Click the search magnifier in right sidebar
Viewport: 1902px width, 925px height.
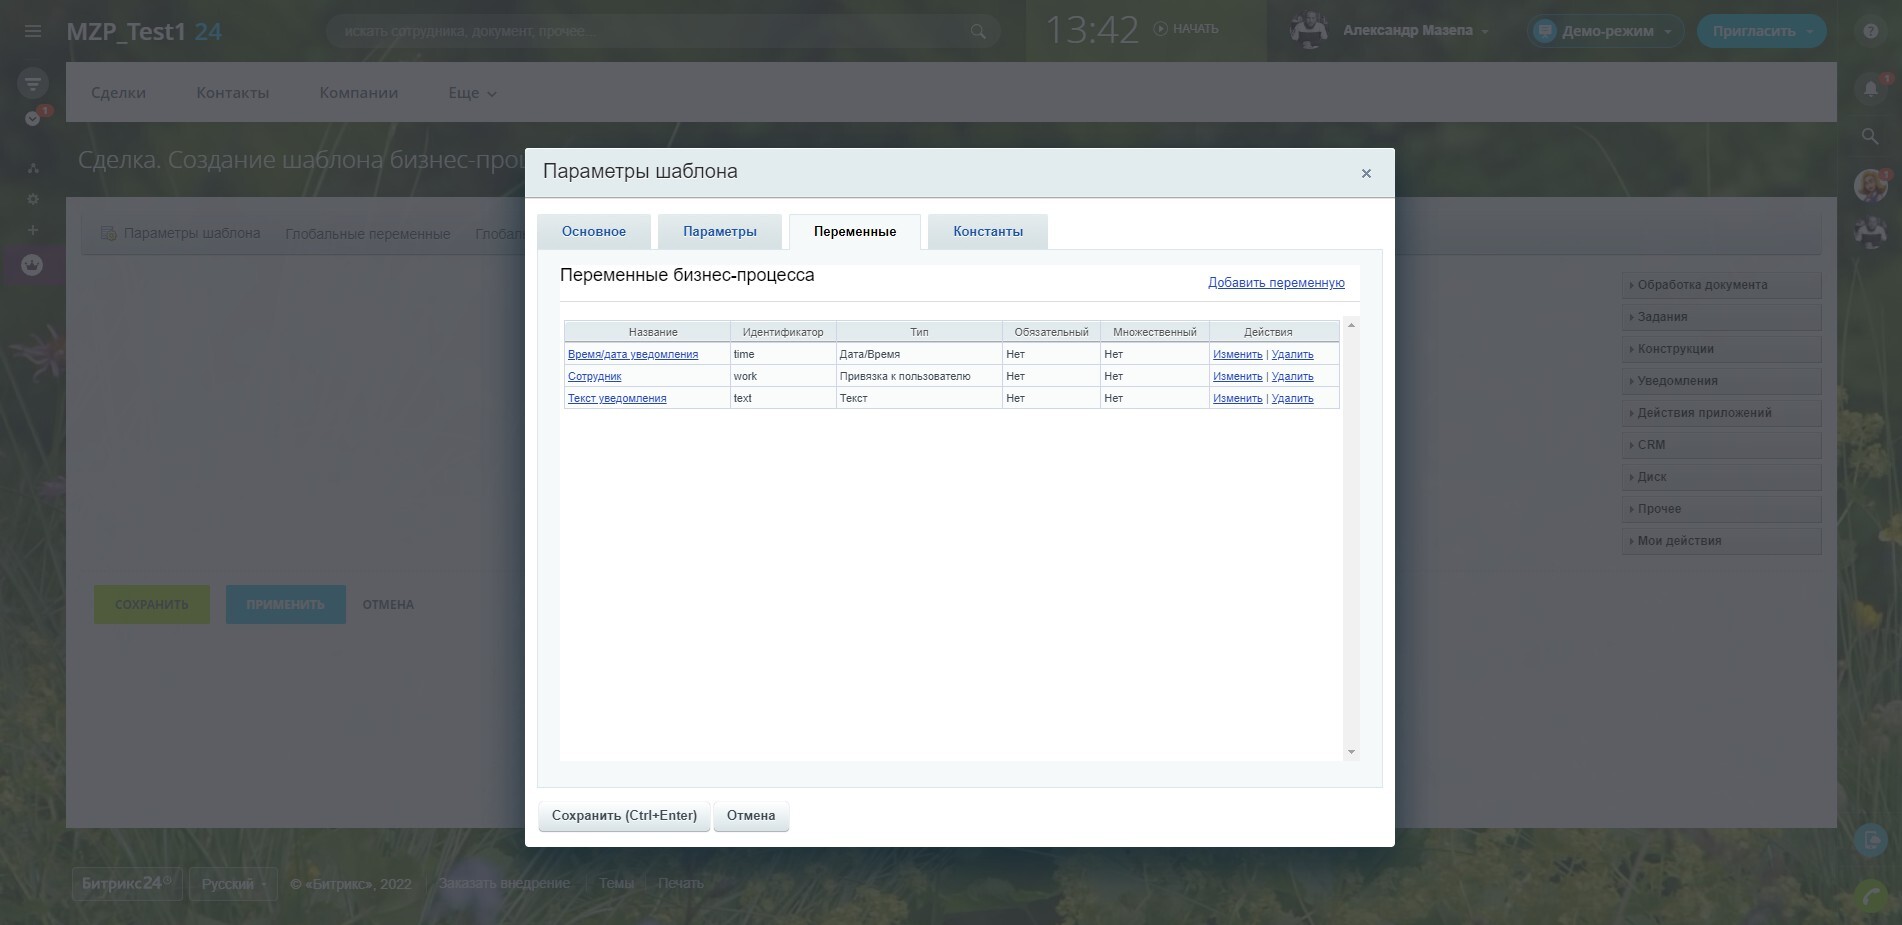1869,136
